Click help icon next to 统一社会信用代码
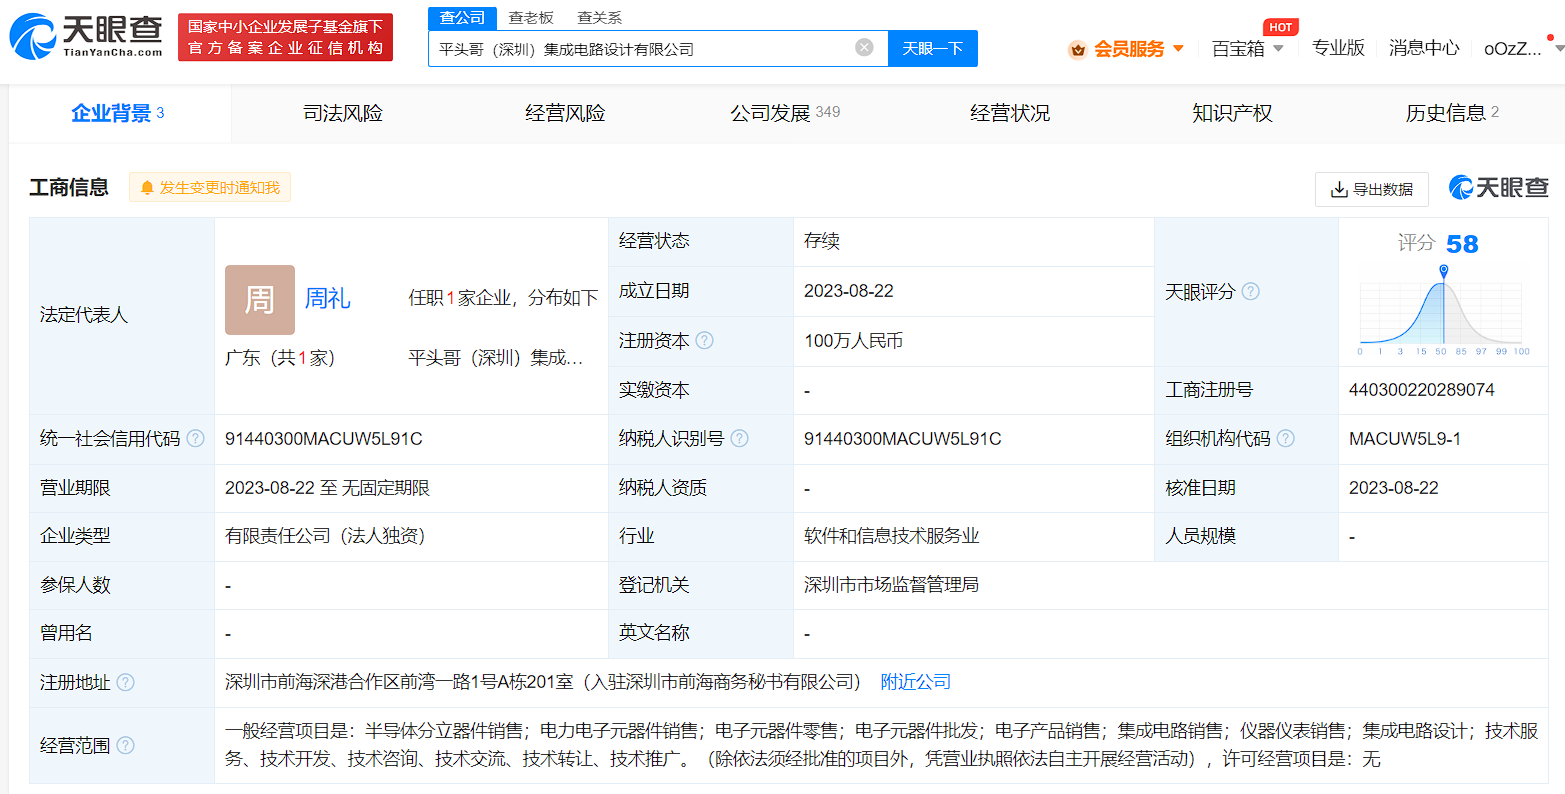 click(x=196, y=439)
